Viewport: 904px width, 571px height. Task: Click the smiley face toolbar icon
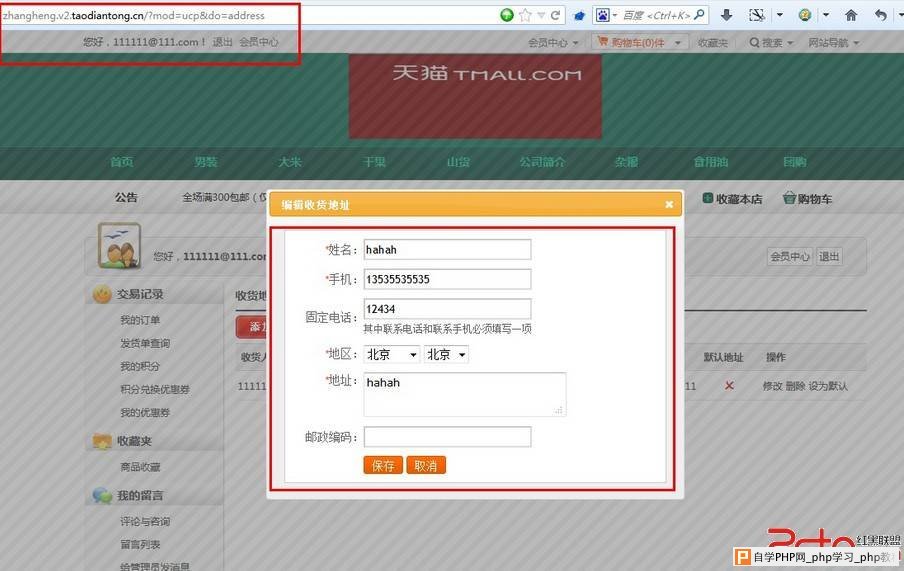coord(805,15)
